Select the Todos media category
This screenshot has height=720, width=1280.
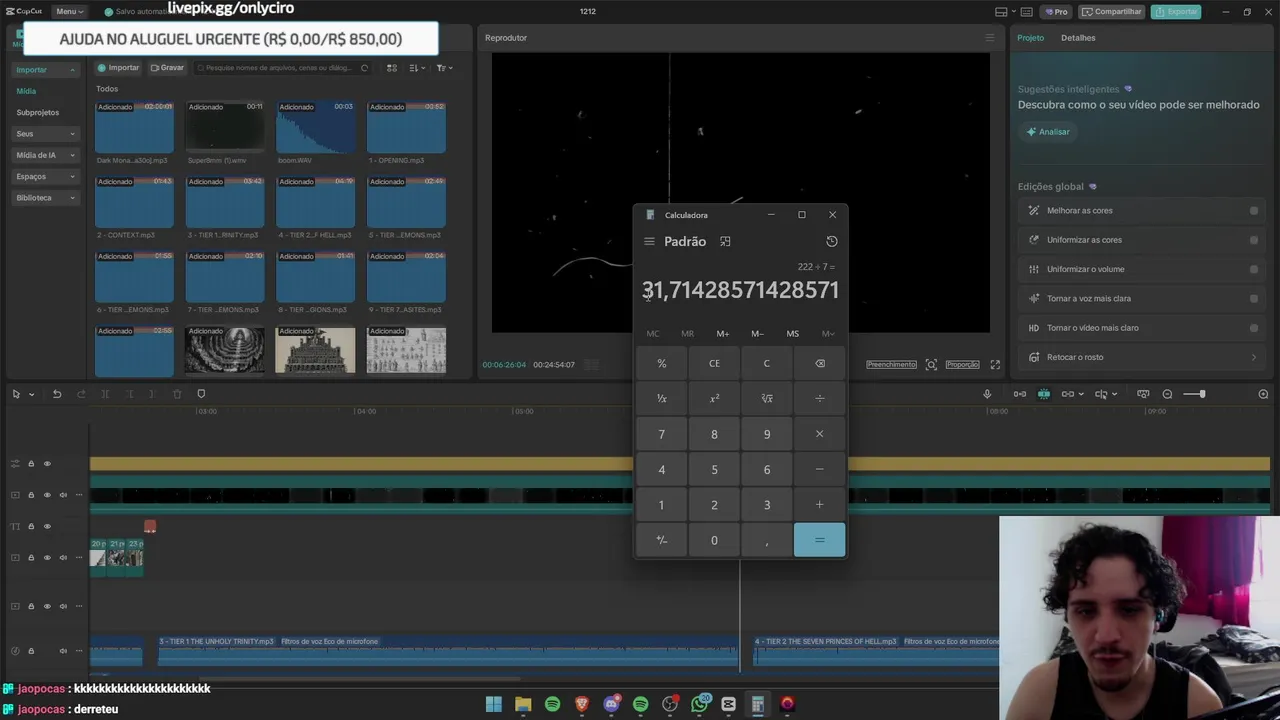tap(107, 89)
